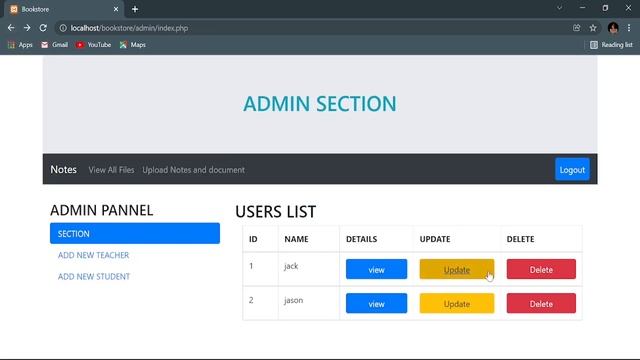The height and width of the screenshot is (360, 640).
Task: Select SECTION in admin panel
Action: [135, 233]
